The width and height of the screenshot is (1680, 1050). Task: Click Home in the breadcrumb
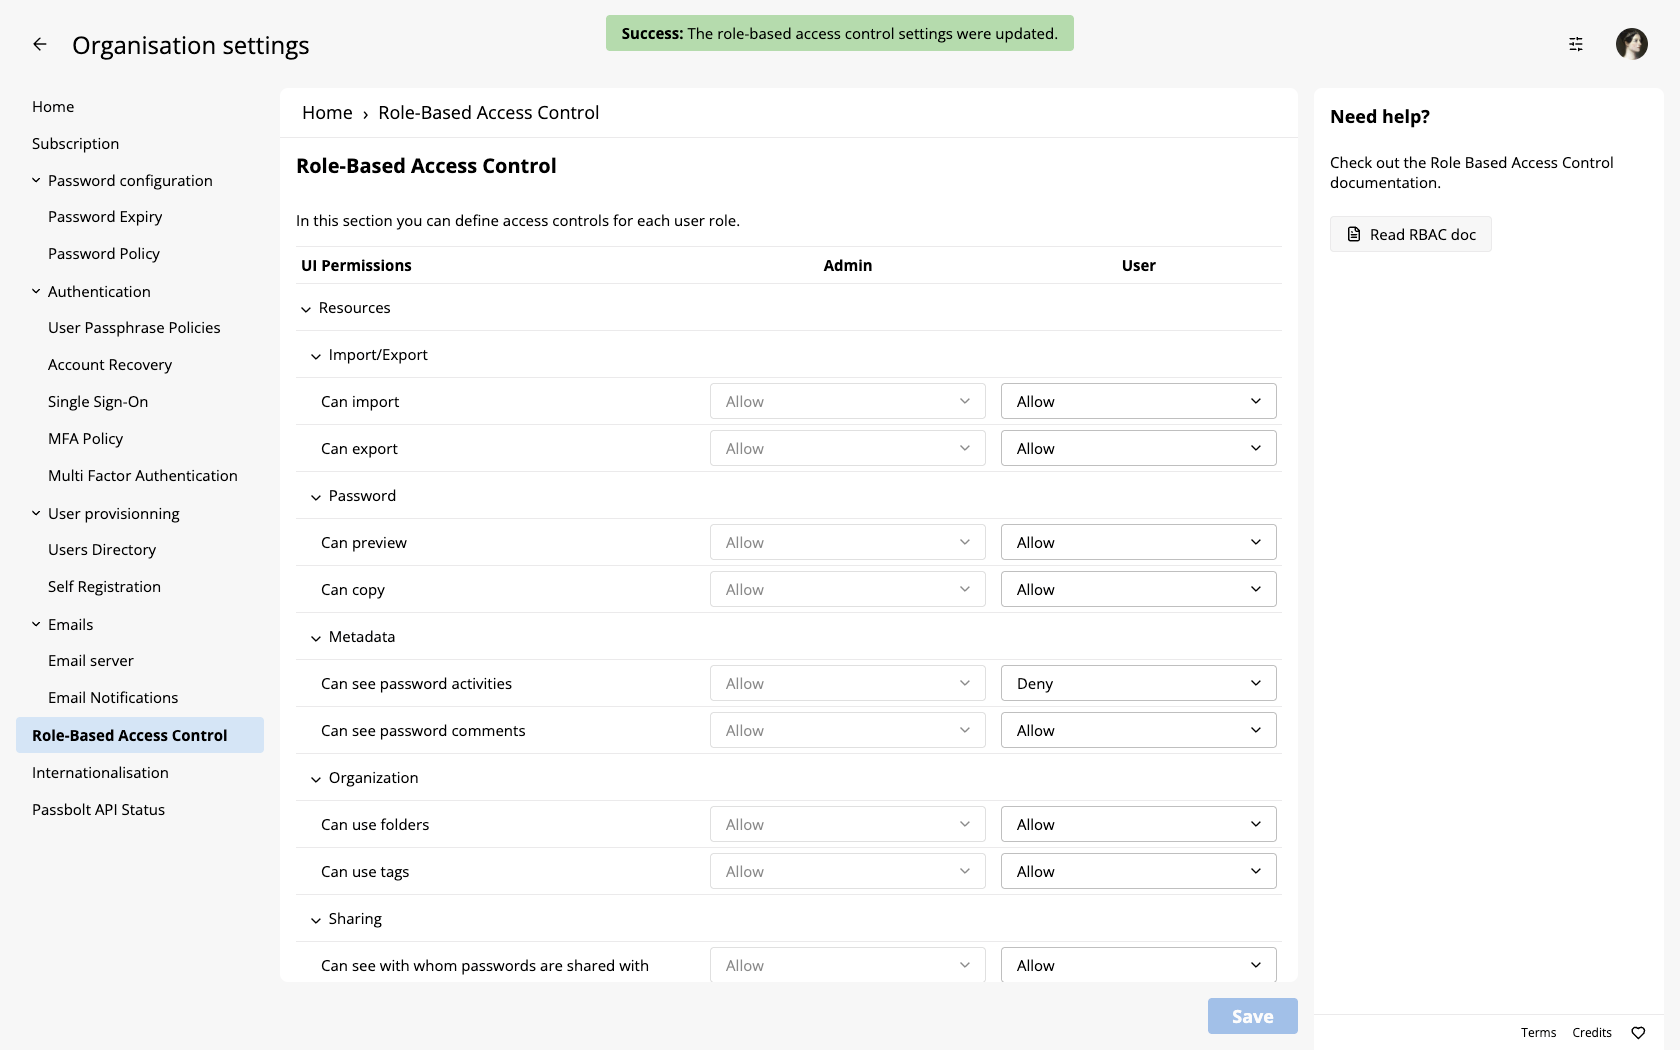(x=327, y=113)
